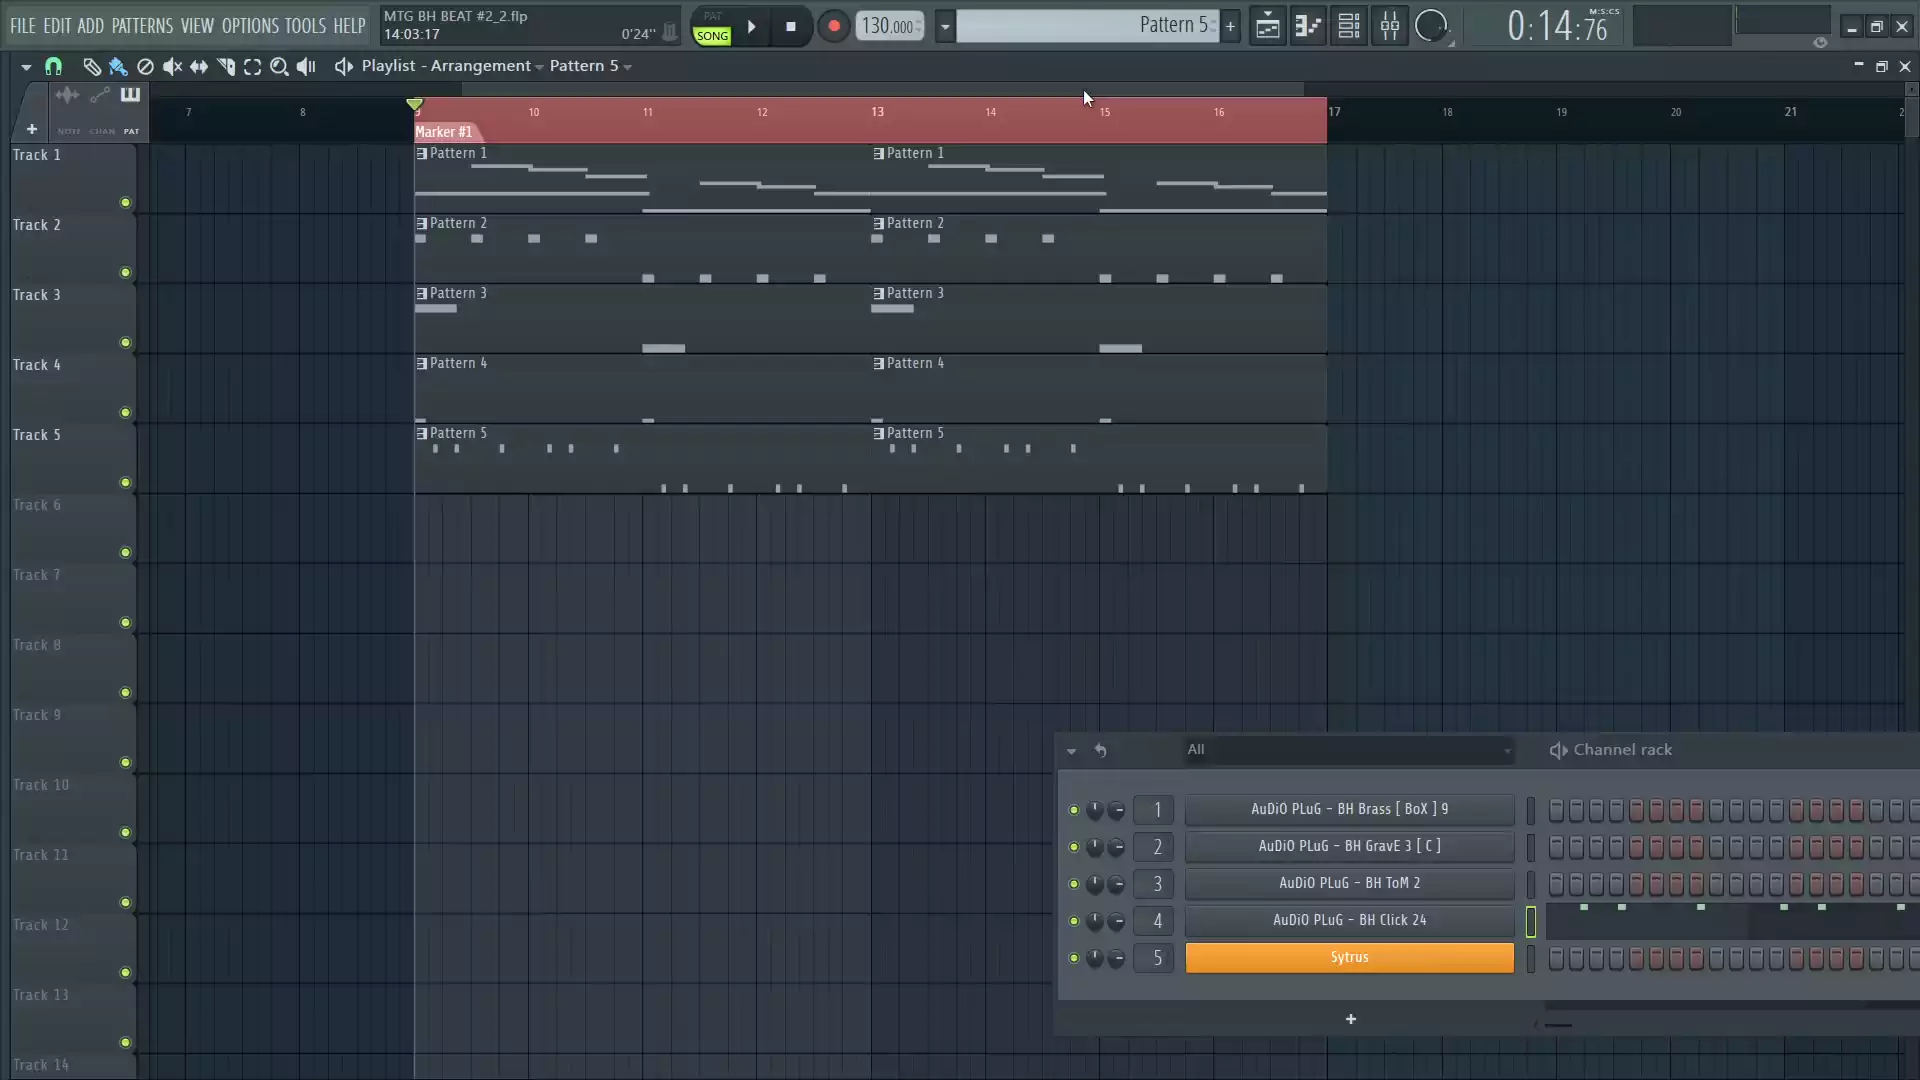Mute Track 1 using its green dot

click(x=125, y=203)
